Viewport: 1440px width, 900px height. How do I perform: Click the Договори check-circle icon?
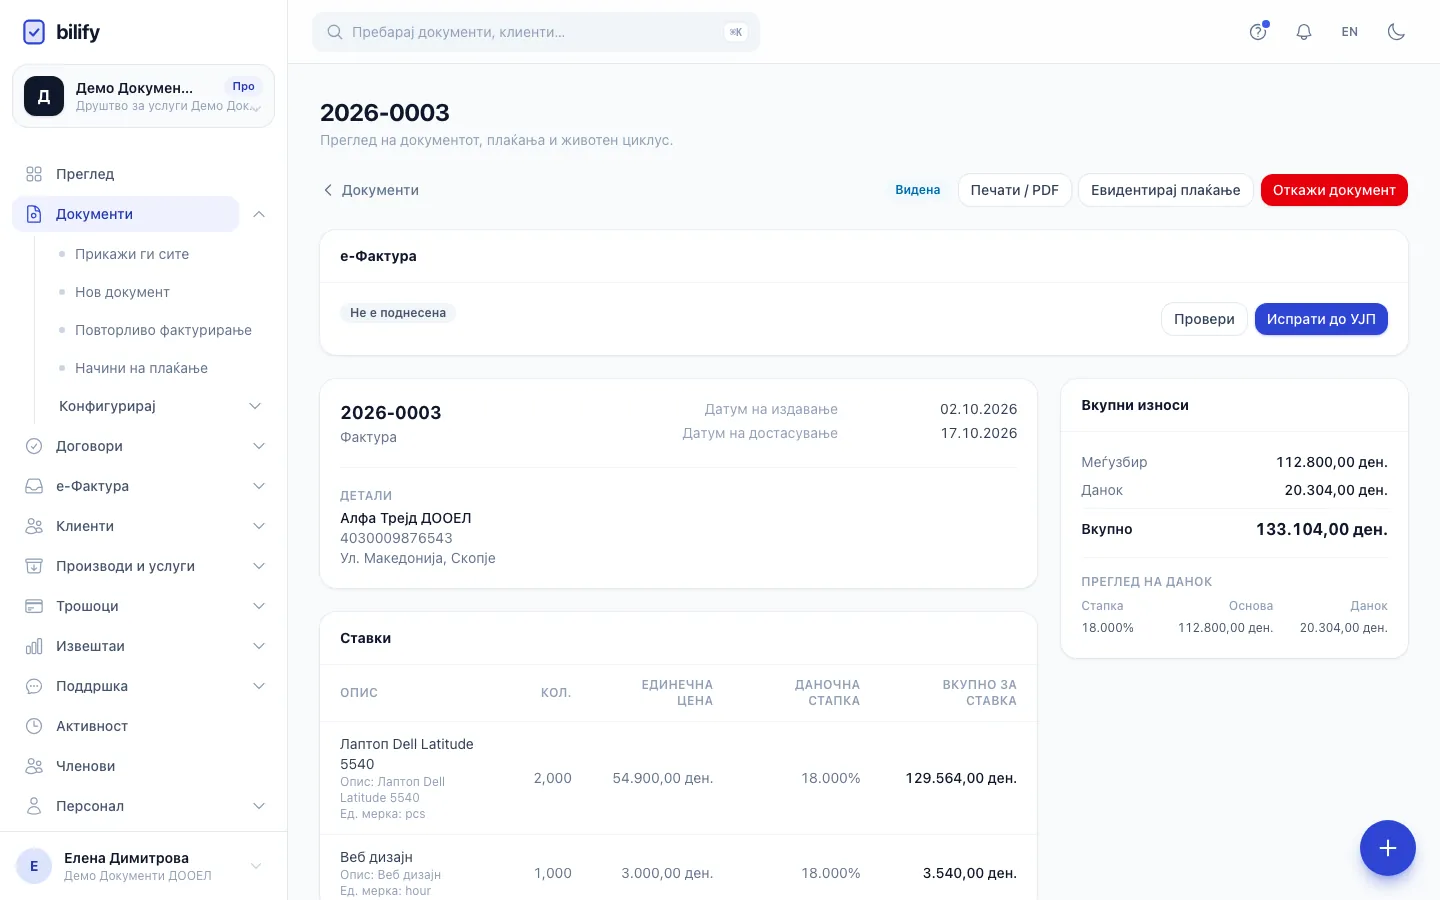[34, 446]
